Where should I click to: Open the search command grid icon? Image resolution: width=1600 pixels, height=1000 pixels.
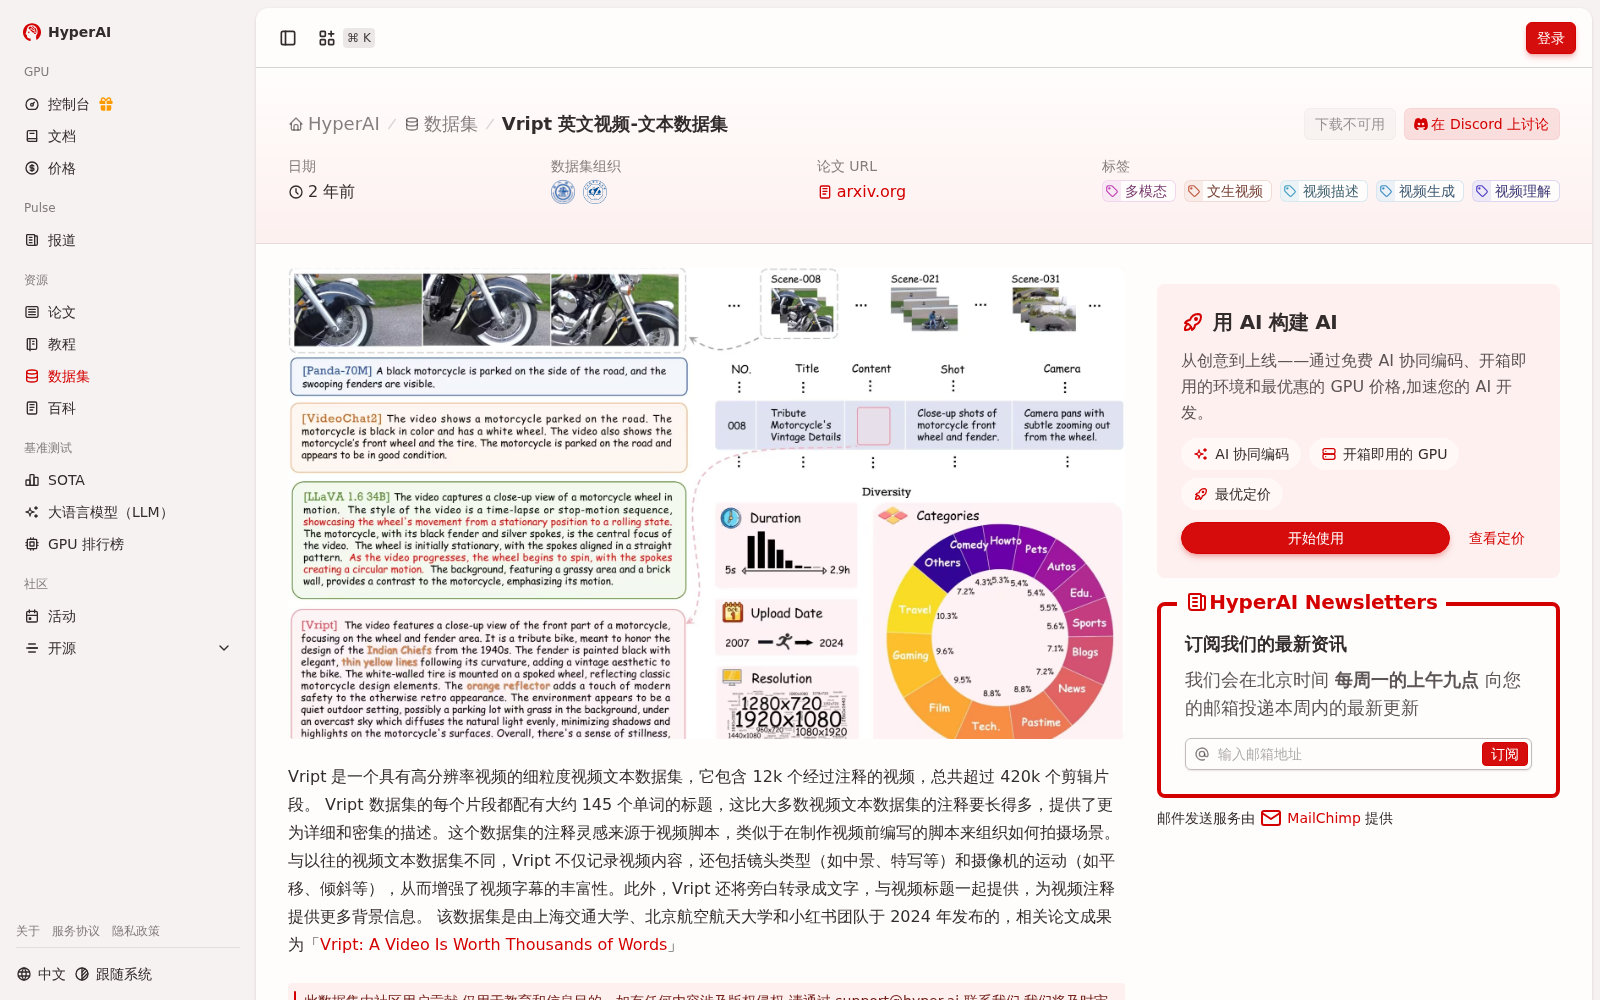327,38
